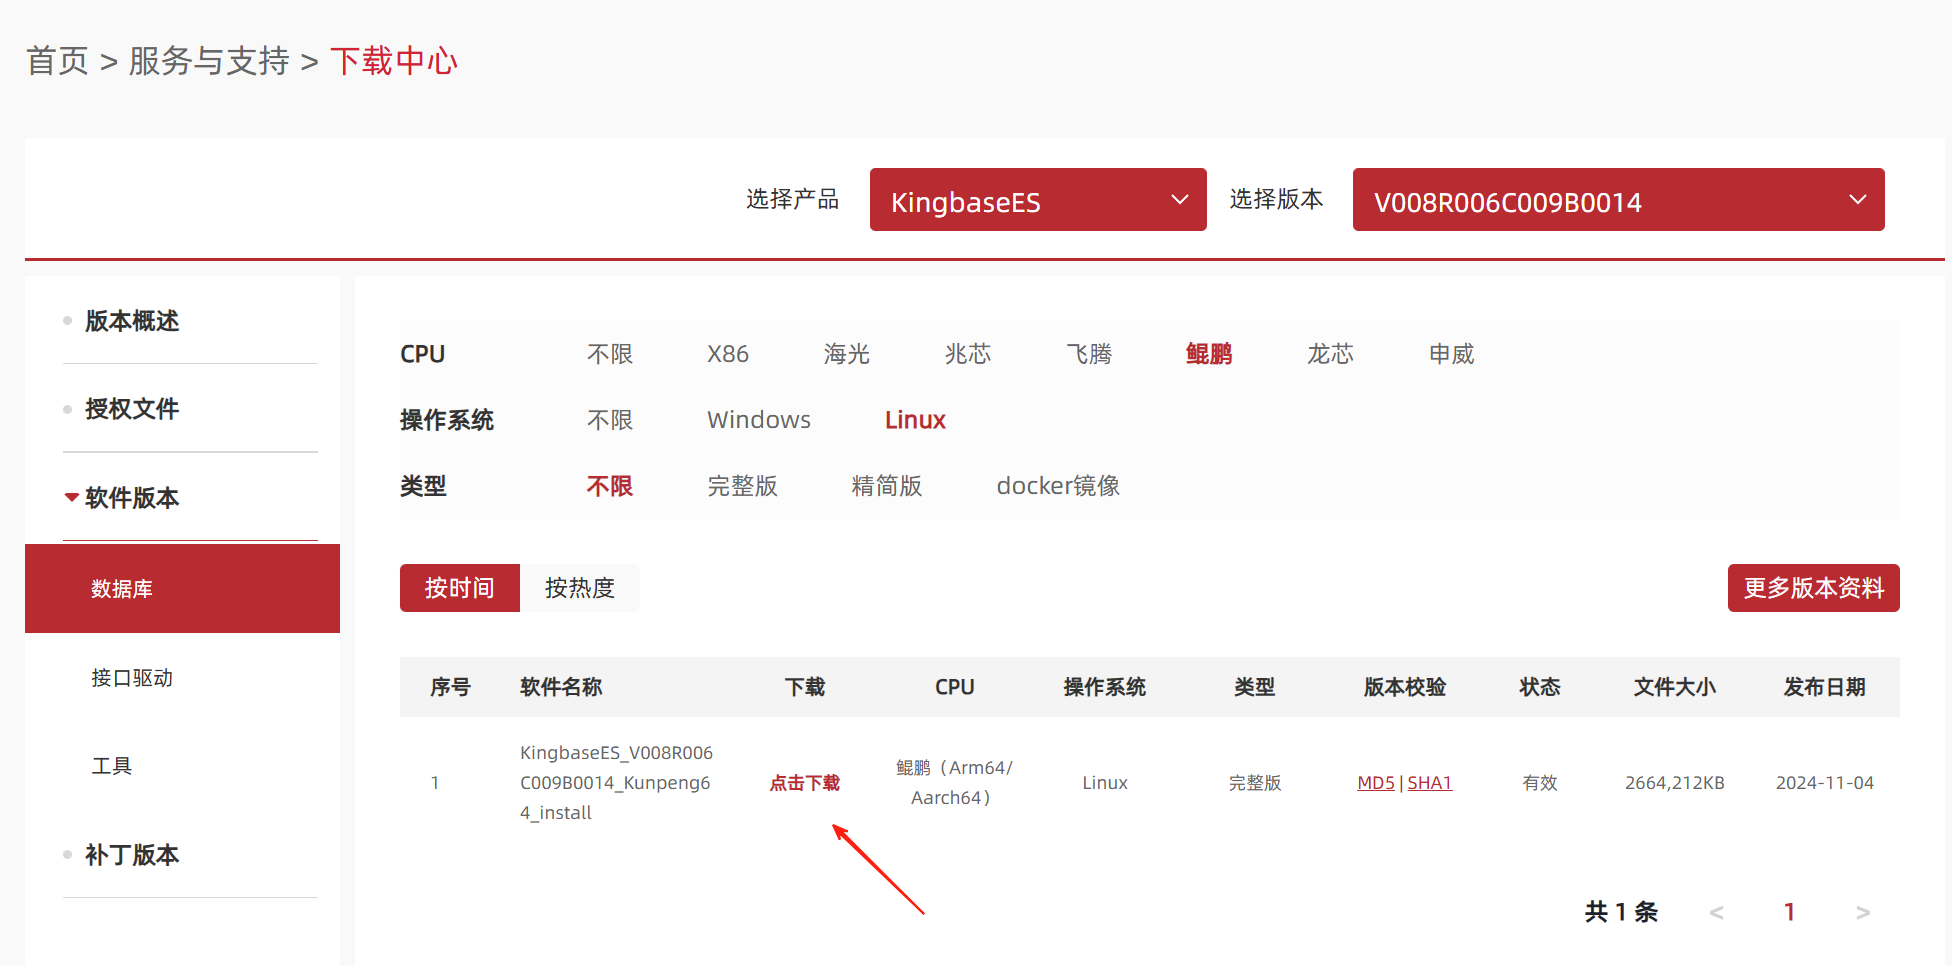Screen dimensions: 1952x966
Task: Collapse the 软件版本 sidebar section
Action: 132,498
